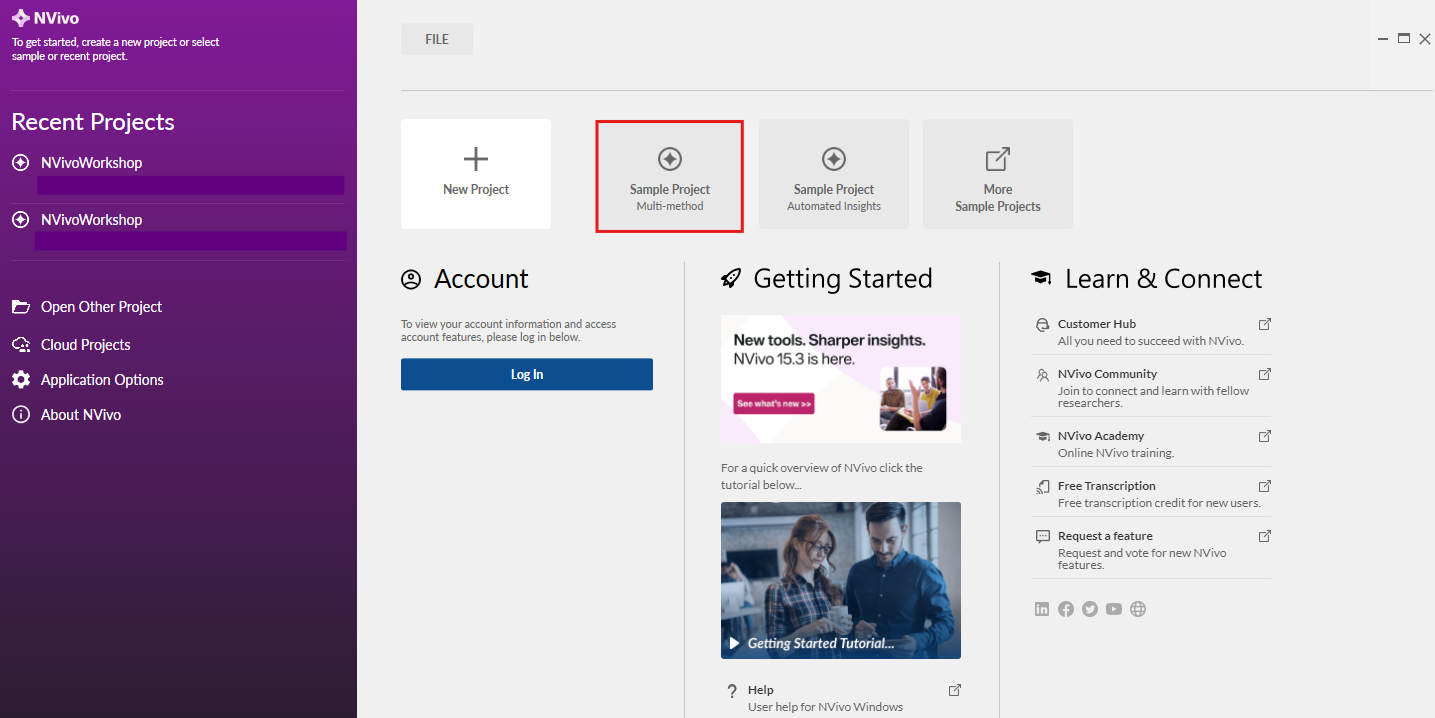
Task: Click NVivo Academy external link icon
Action: point(1265,436)
